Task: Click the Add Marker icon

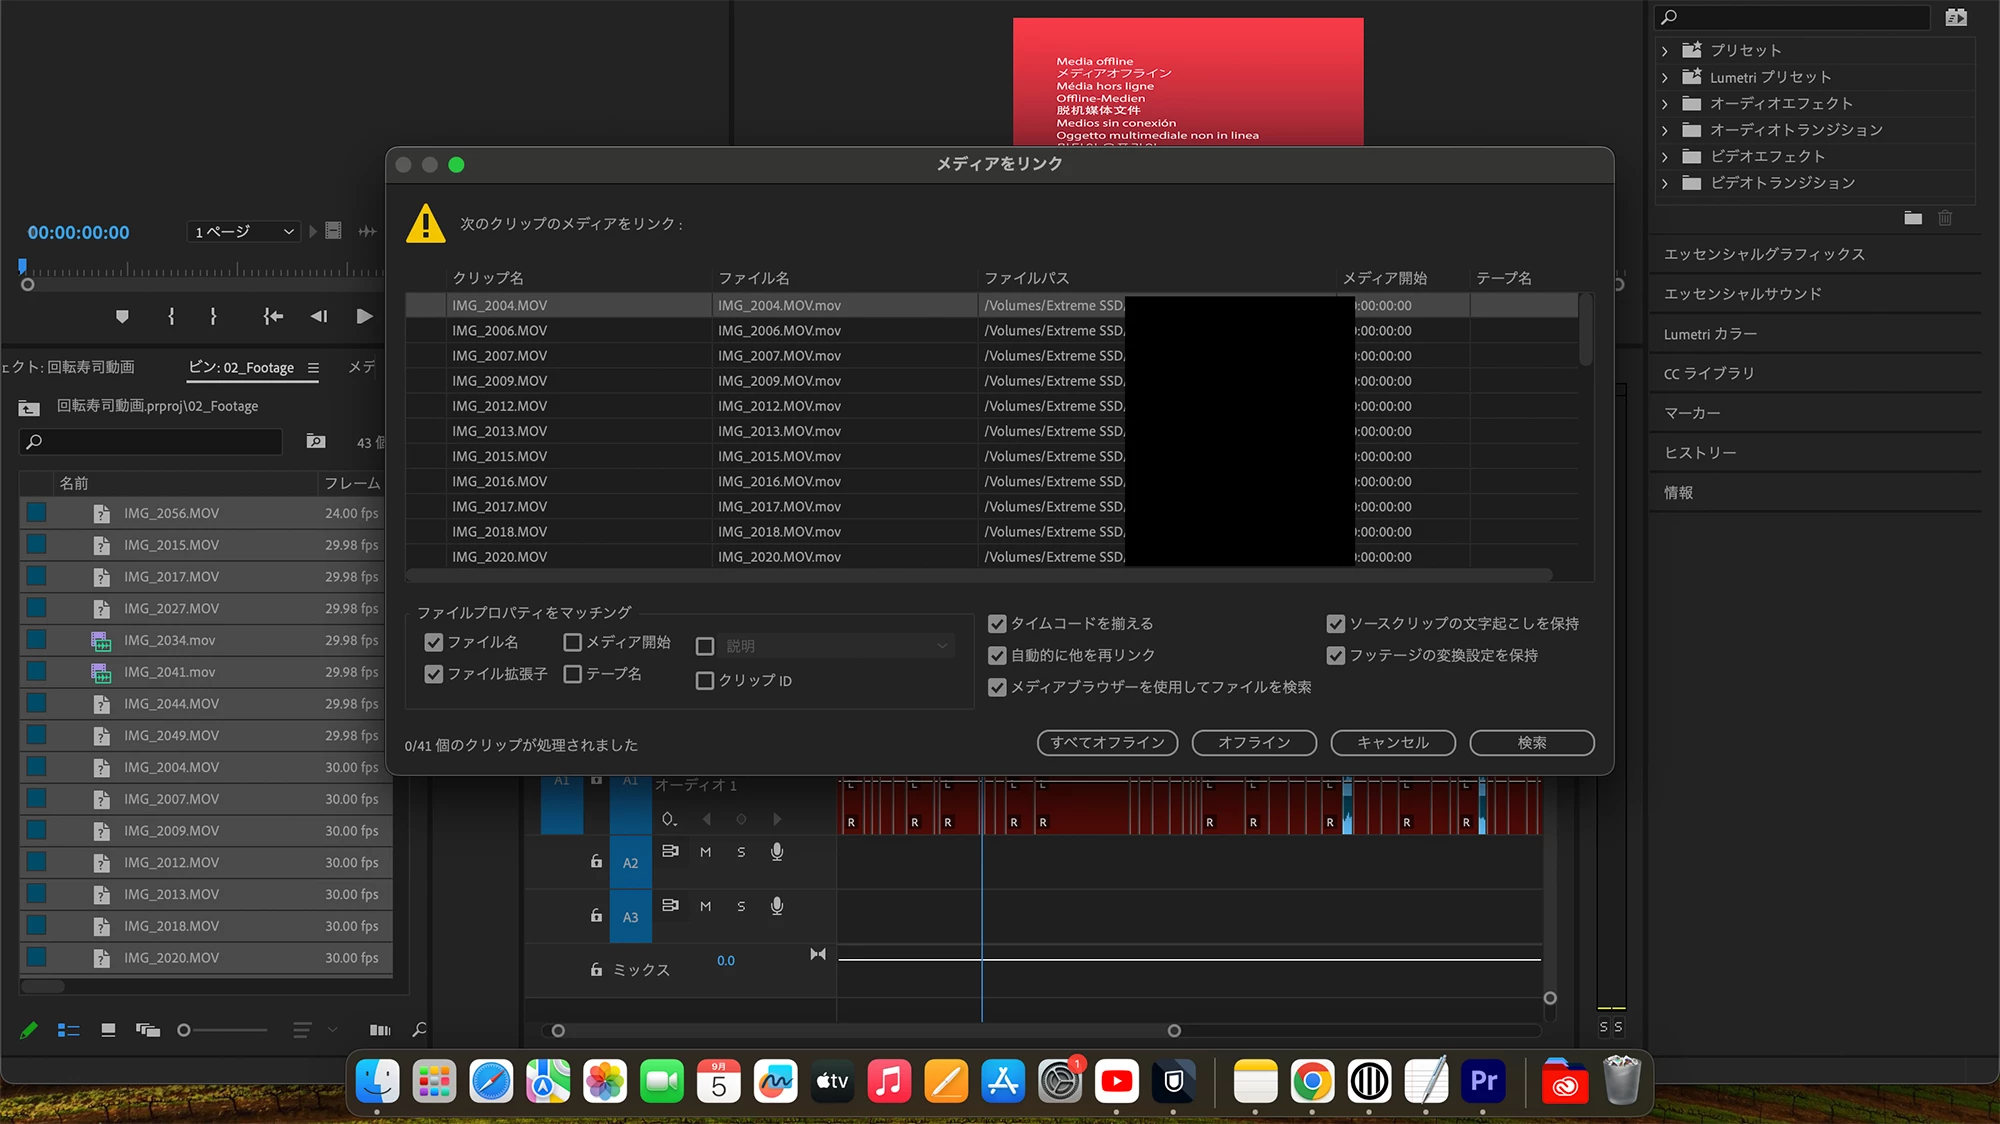Action: click(122, 316)
